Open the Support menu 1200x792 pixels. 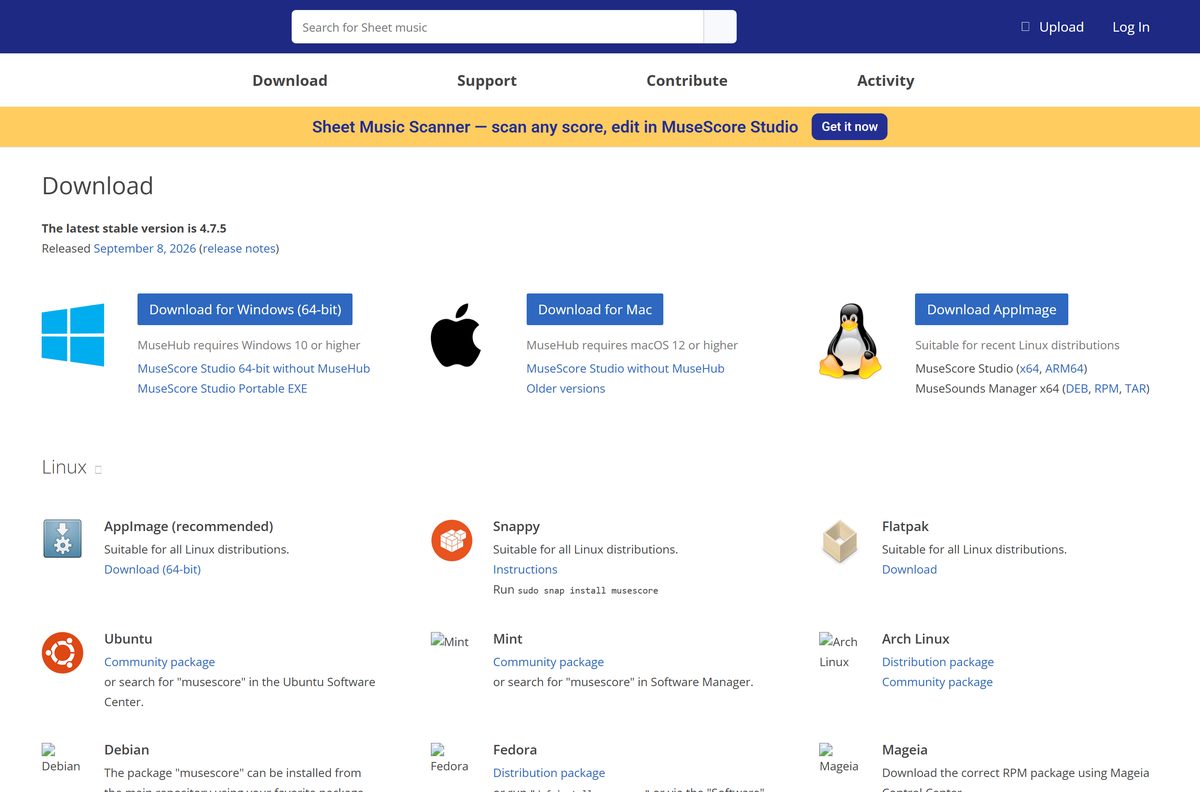[x=487, y=80]
